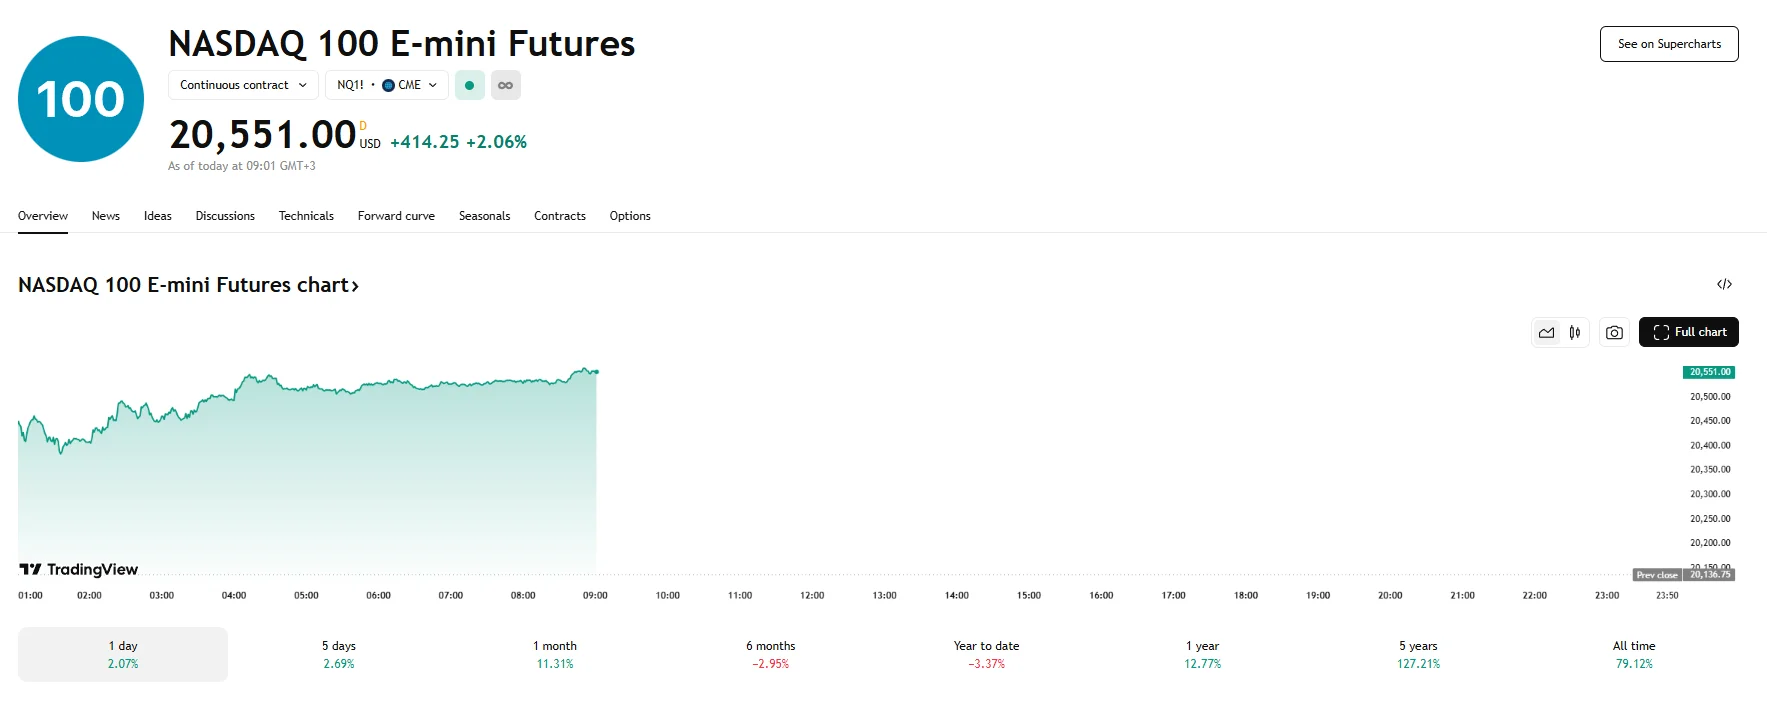This screenshot has width=1767, height=711.
Task: Click the market open status indicator
Action: tap(469, 85)
